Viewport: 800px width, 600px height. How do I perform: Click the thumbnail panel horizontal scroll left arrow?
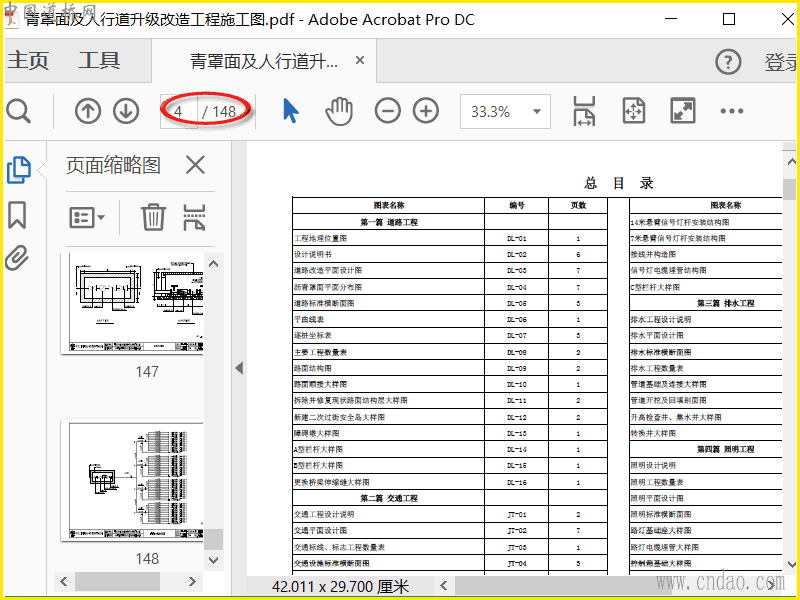click(x=64, y=581)
